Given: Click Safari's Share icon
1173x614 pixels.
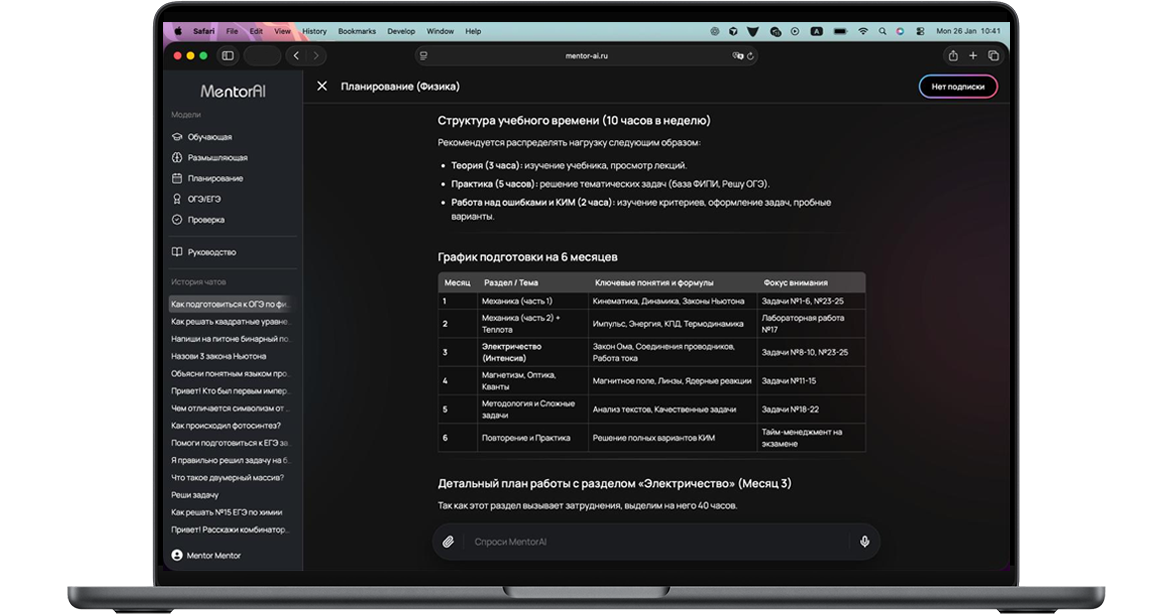Looking at the screenshot, I should [953, 56].
